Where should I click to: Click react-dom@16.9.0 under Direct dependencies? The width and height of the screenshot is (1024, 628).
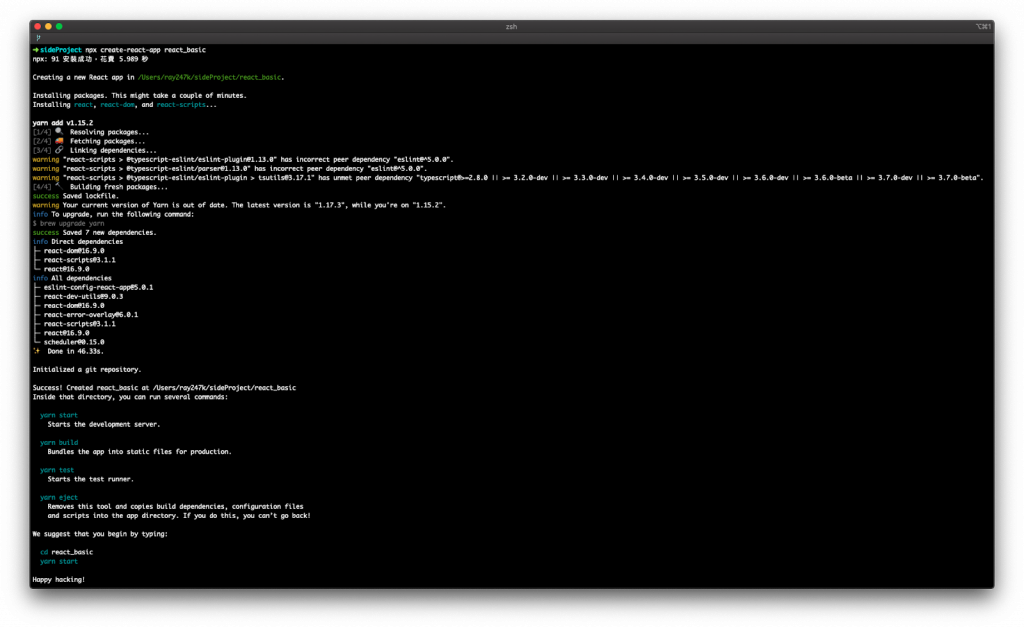[74, 251]
